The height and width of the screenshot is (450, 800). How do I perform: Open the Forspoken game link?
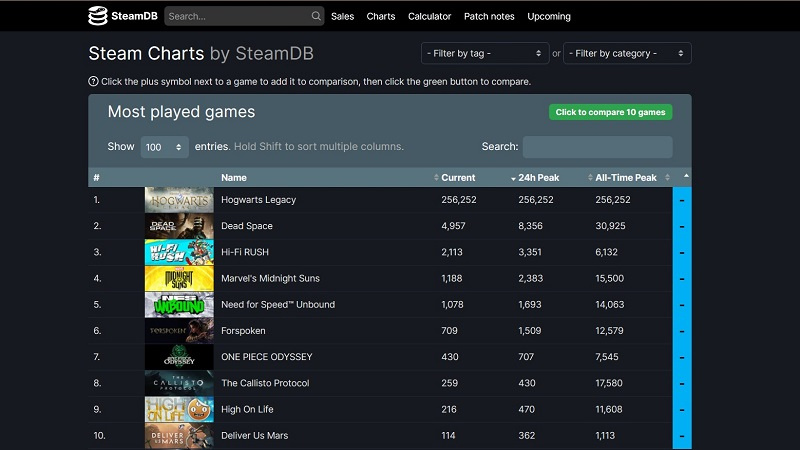tap(243, 331)
